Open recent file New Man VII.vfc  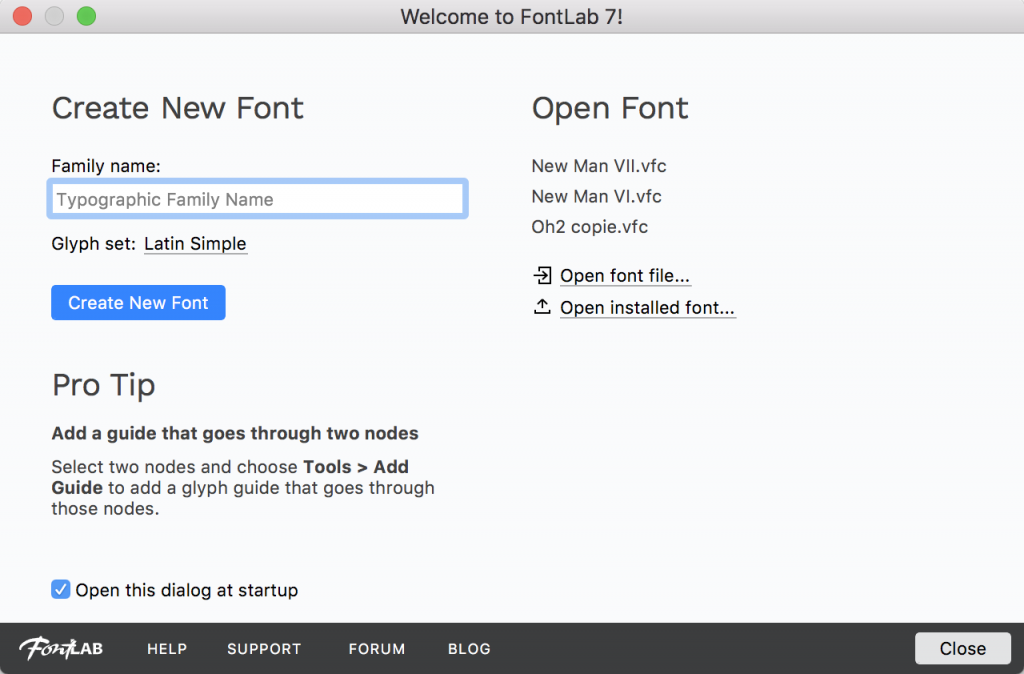(x=598, y=166)
